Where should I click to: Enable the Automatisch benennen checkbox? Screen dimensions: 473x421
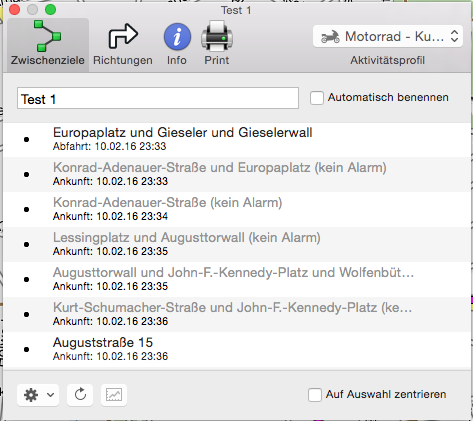(317, 98)
